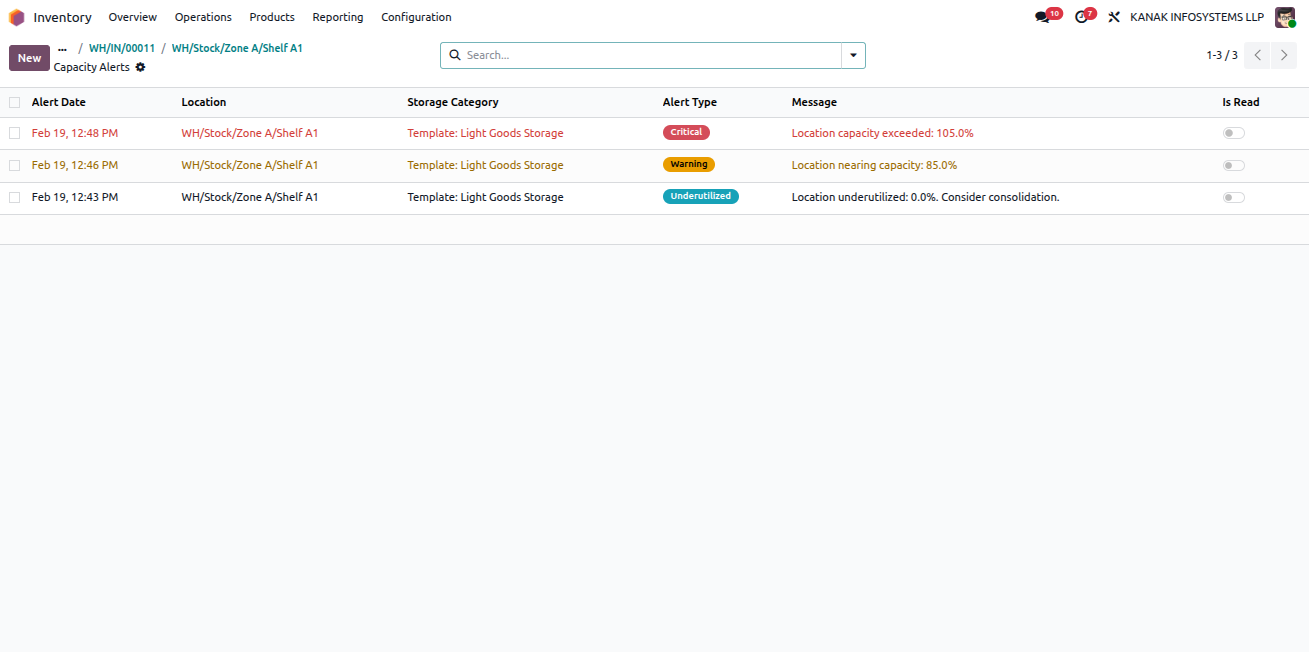Go to WH/Stock/Zone A/Shelf A1 breadcrumb

(237, 48)
